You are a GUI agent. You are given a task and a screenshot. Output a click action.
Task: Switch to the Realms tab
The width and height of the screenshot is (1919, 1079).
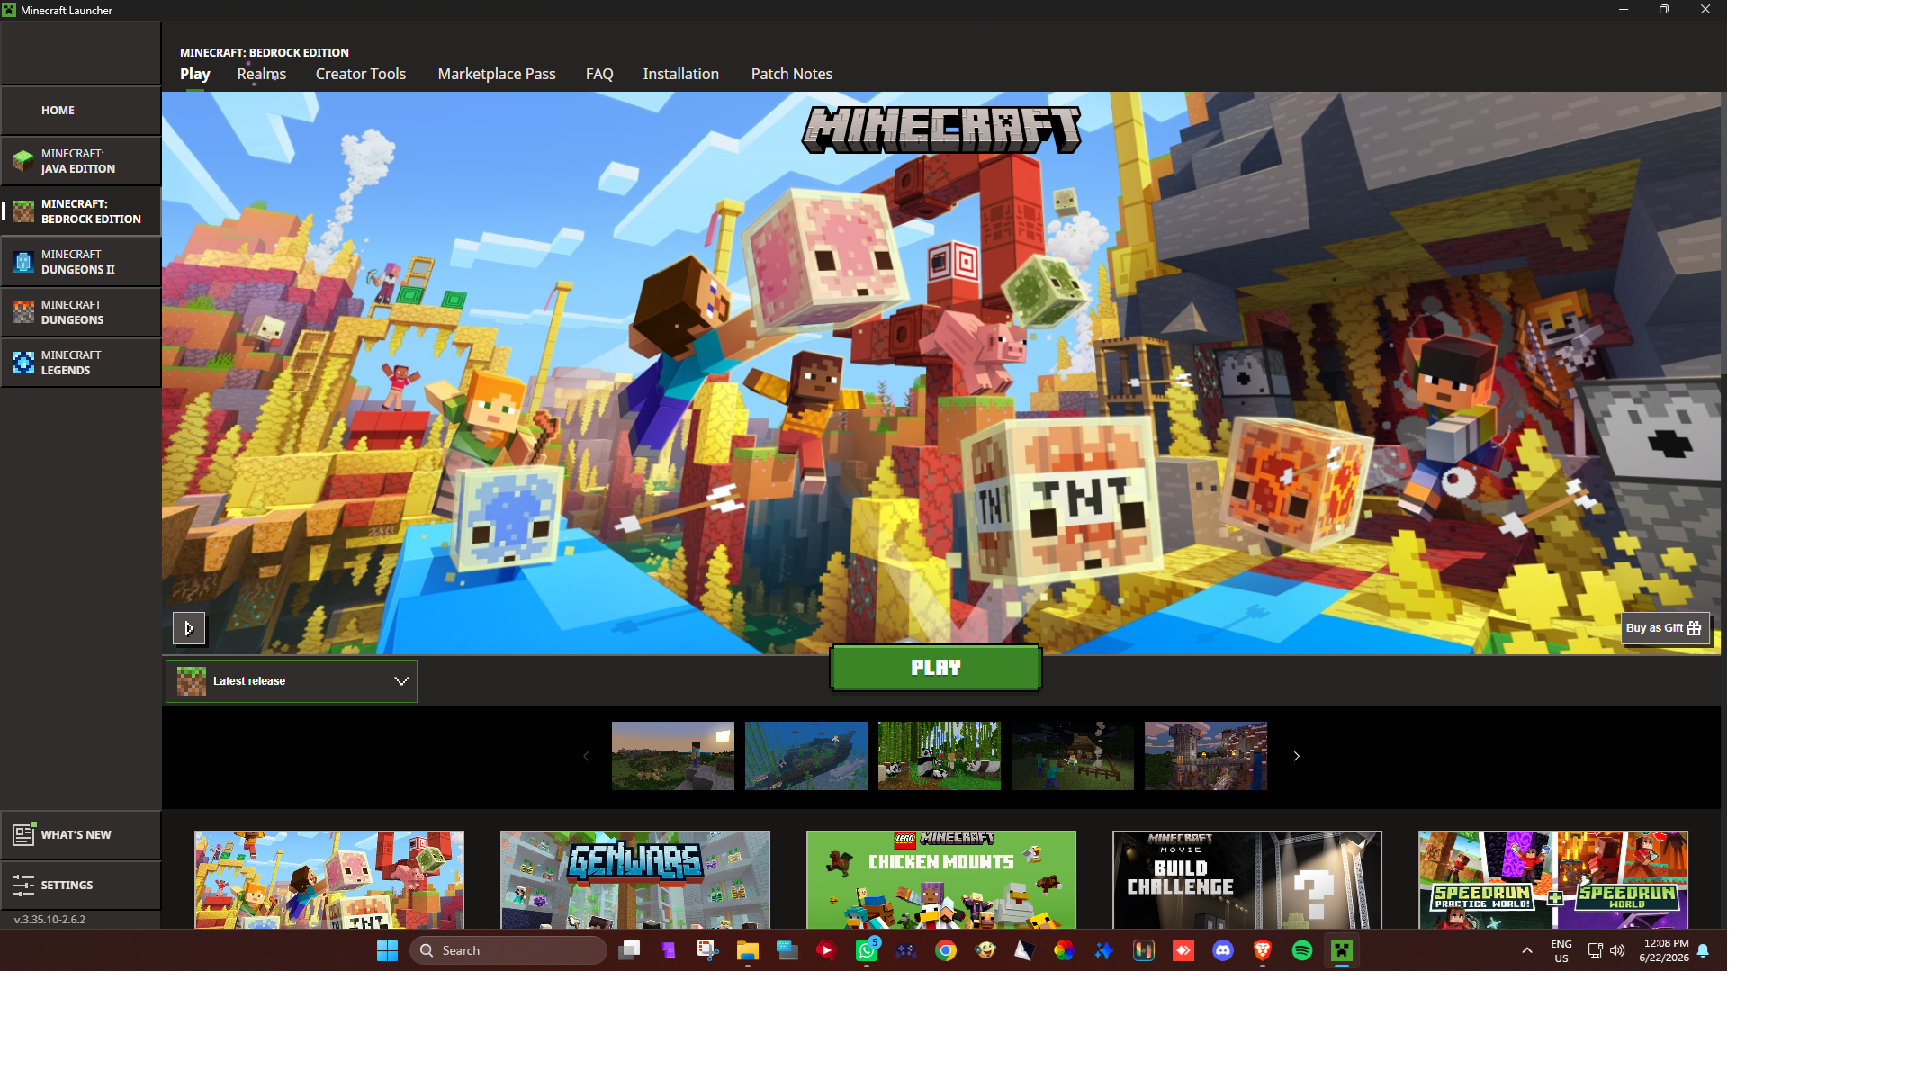[x=261, y=74]
